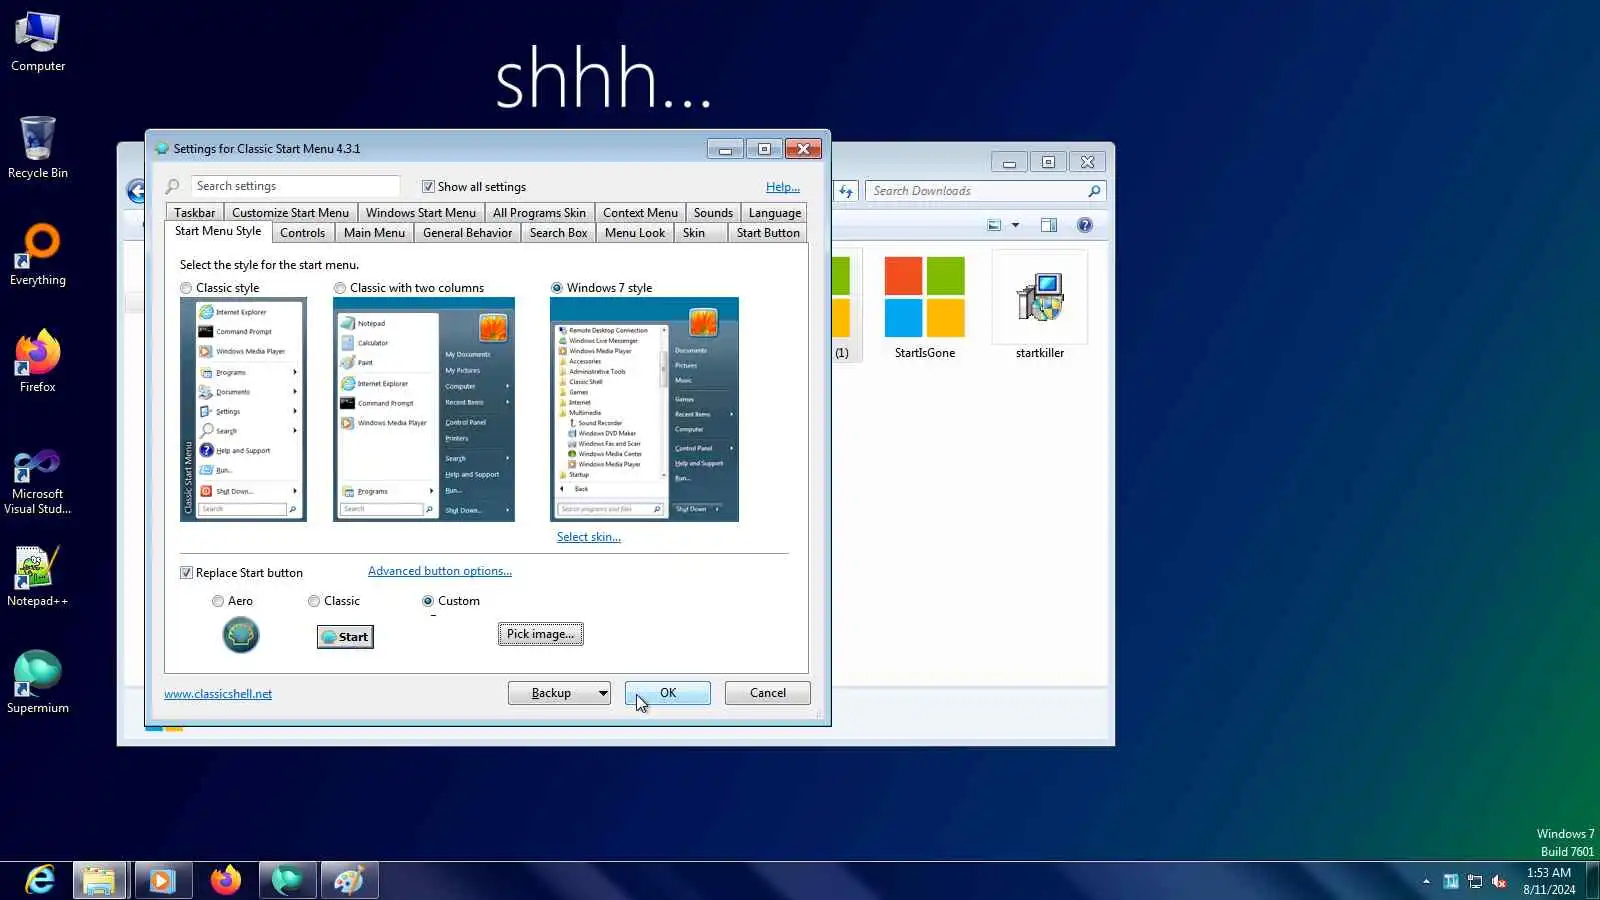Click the Pick image... button

[540, 634]
